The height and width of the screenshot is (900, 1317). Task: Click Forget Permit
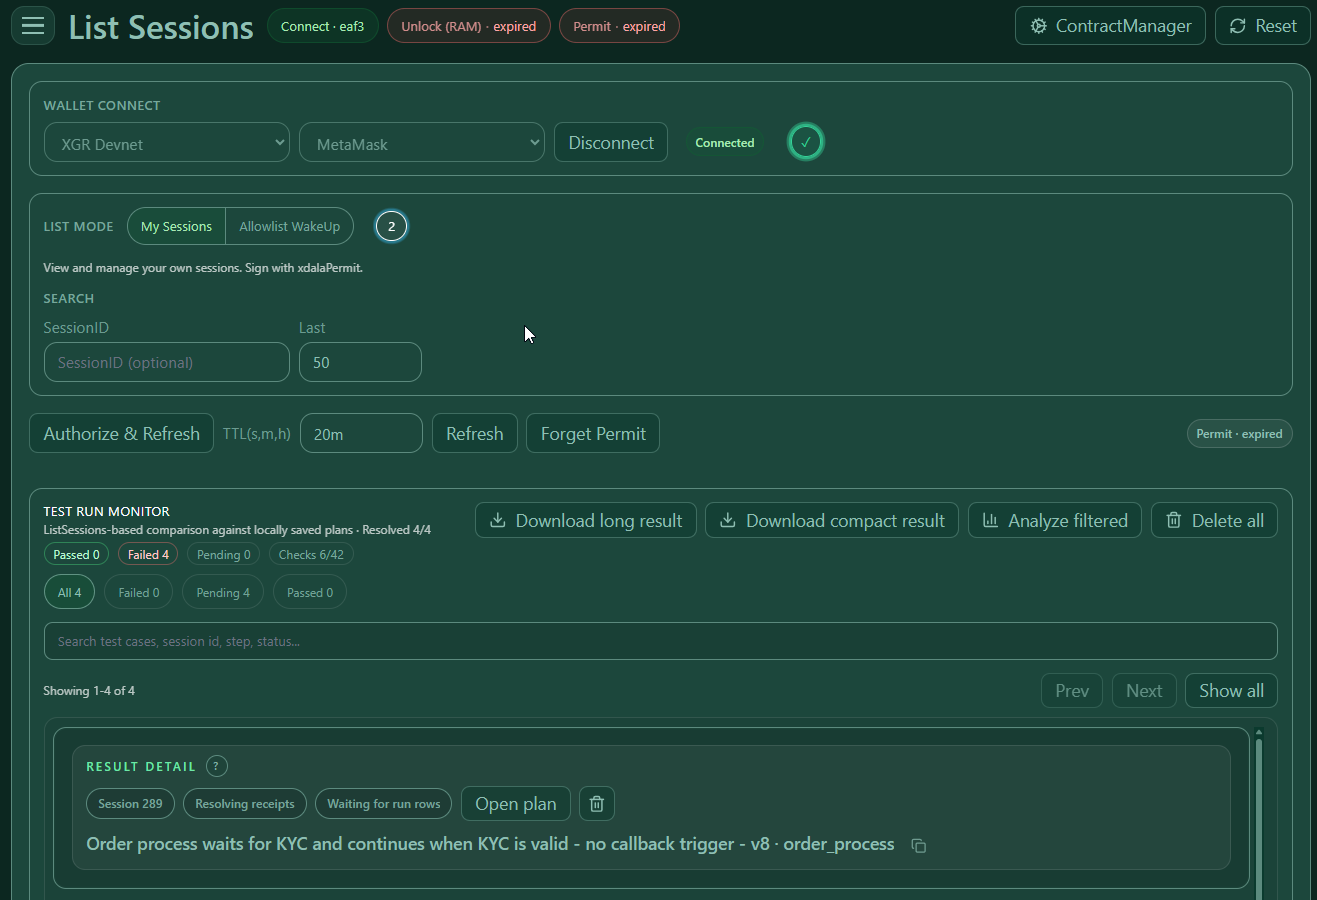pyautogui.click(x=593, y=433)
